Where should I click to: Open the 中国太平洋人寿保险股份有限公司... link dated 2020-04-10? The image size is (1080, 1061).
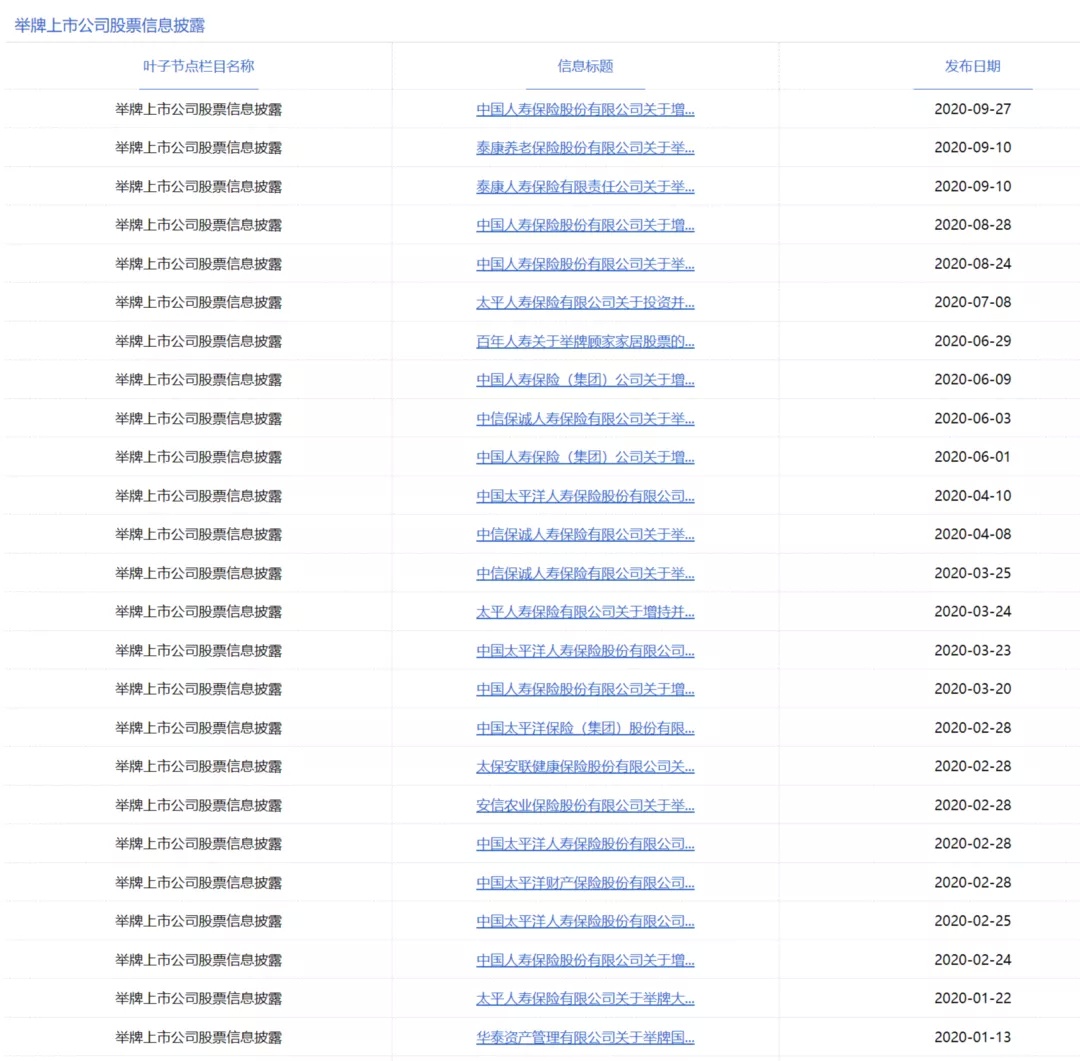click(585, 495)
